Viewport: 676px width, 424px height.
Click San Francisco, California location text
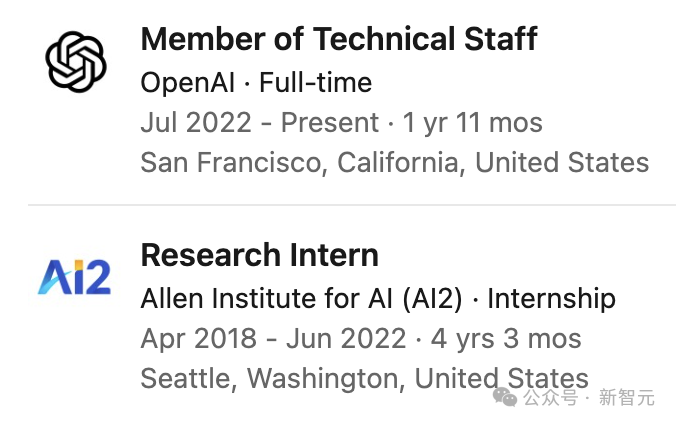click(x=302, y=163)
